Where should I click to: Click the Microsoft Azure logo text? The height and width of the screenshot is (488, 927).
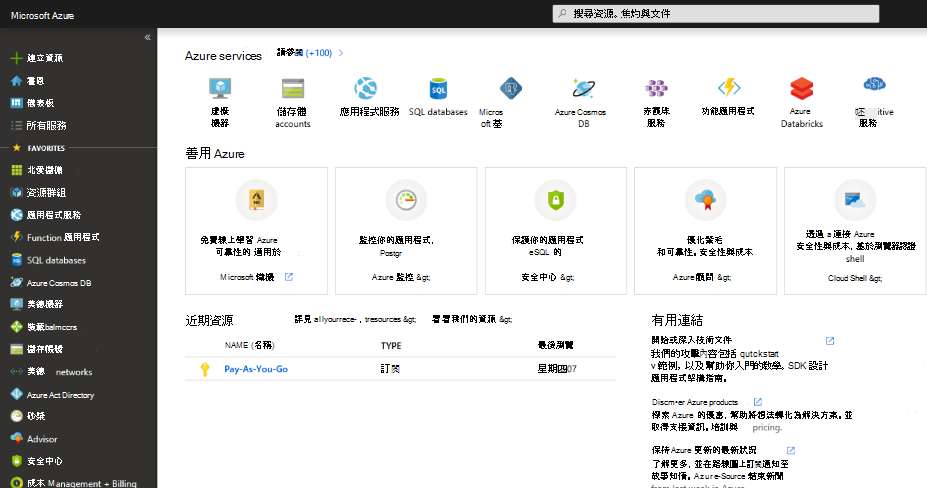click(x=43, y=16)
